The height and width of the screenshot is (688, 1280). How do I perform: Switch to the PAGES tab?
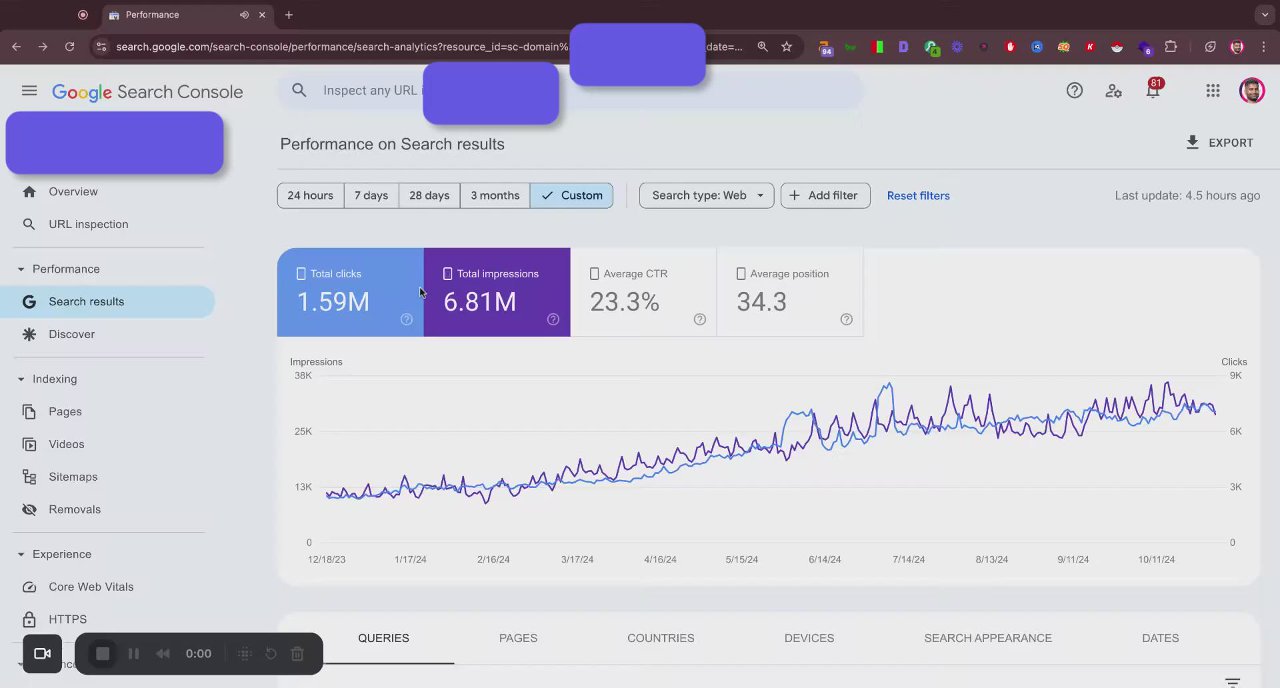pyautogui.click(x=518, y=638)
